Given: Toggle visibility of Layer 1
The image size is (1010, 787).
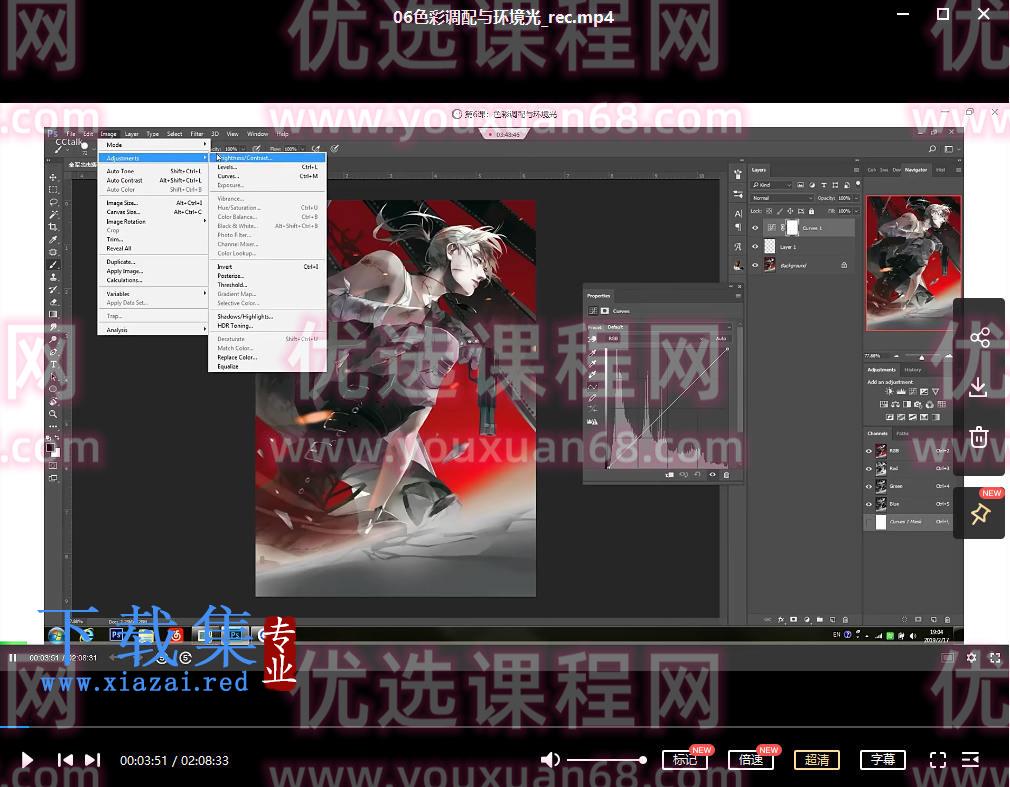Looking at the screenshot, I should coord(755,246).
